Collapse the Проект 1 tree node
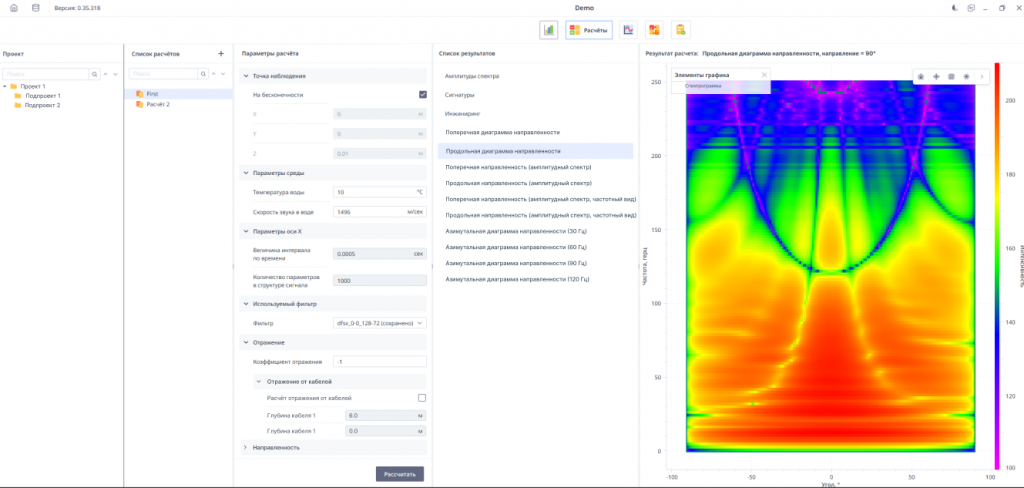Screen dimensions: 1024x488 point(5,86)
